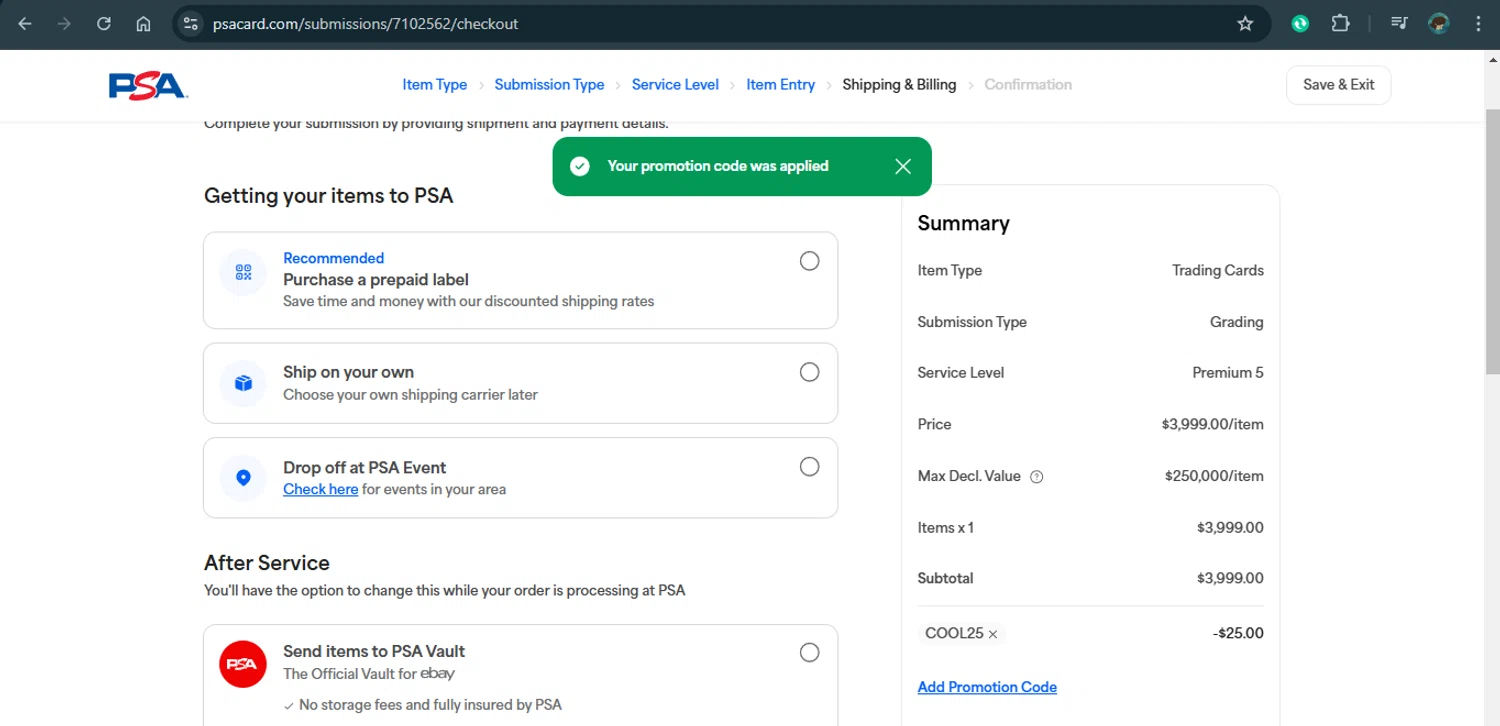The image size is (1500, 726).
Task: Choose Drop off at PSA Event
Action: click(809, 467)
